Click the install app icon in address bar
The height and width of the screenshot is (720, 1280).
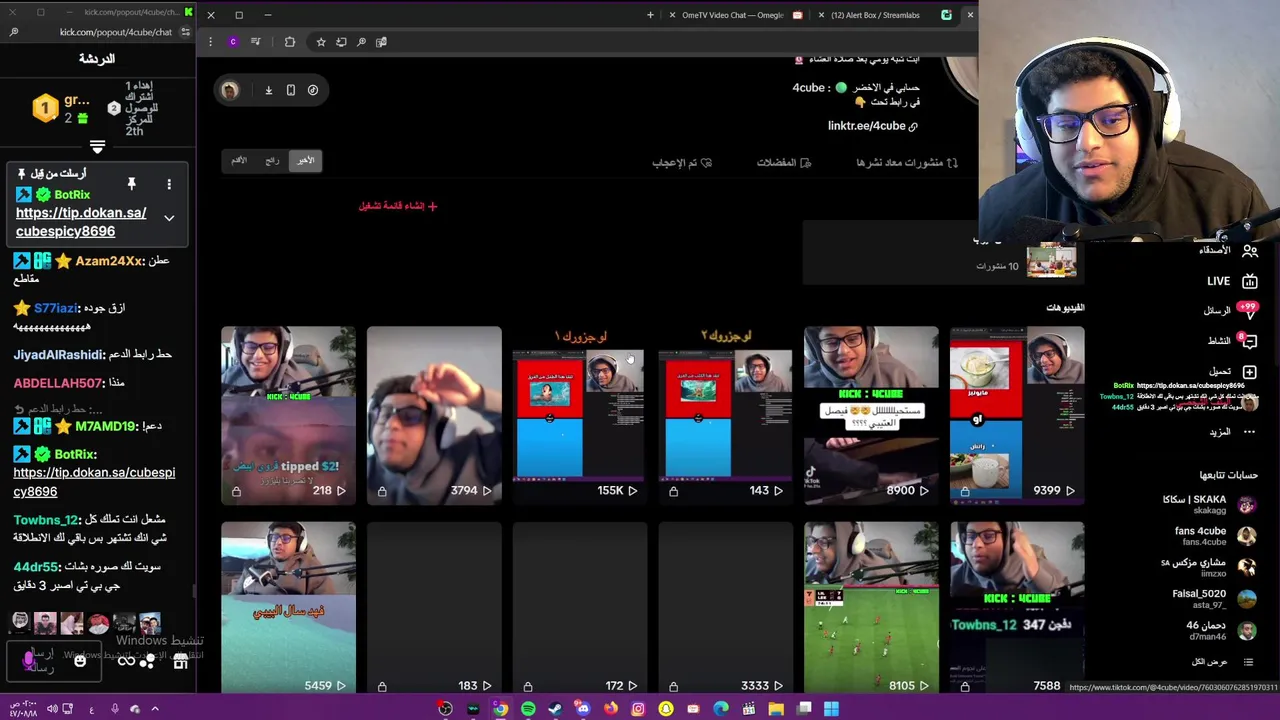(x=341, y=42)
